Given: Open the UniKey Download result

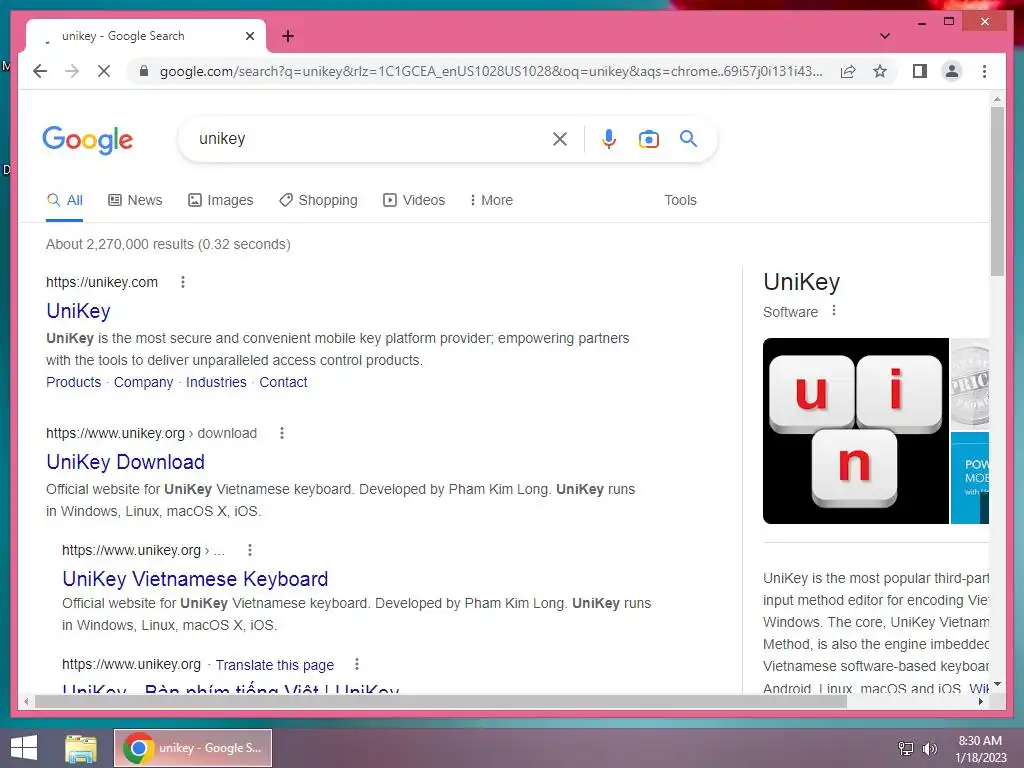Looking at the screenshot, I should 125,462.
